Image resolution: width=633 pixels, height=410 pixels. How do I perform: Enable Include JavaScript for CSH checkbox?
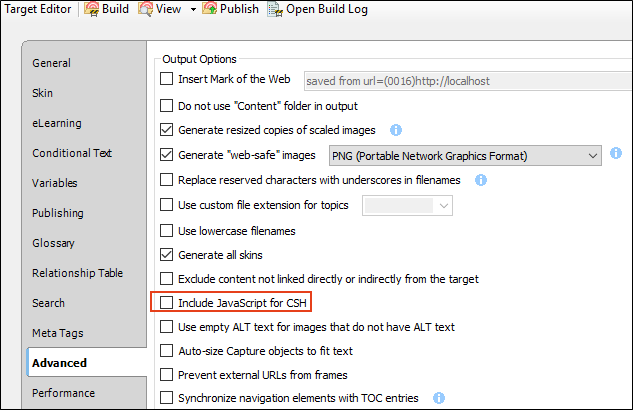166,303
